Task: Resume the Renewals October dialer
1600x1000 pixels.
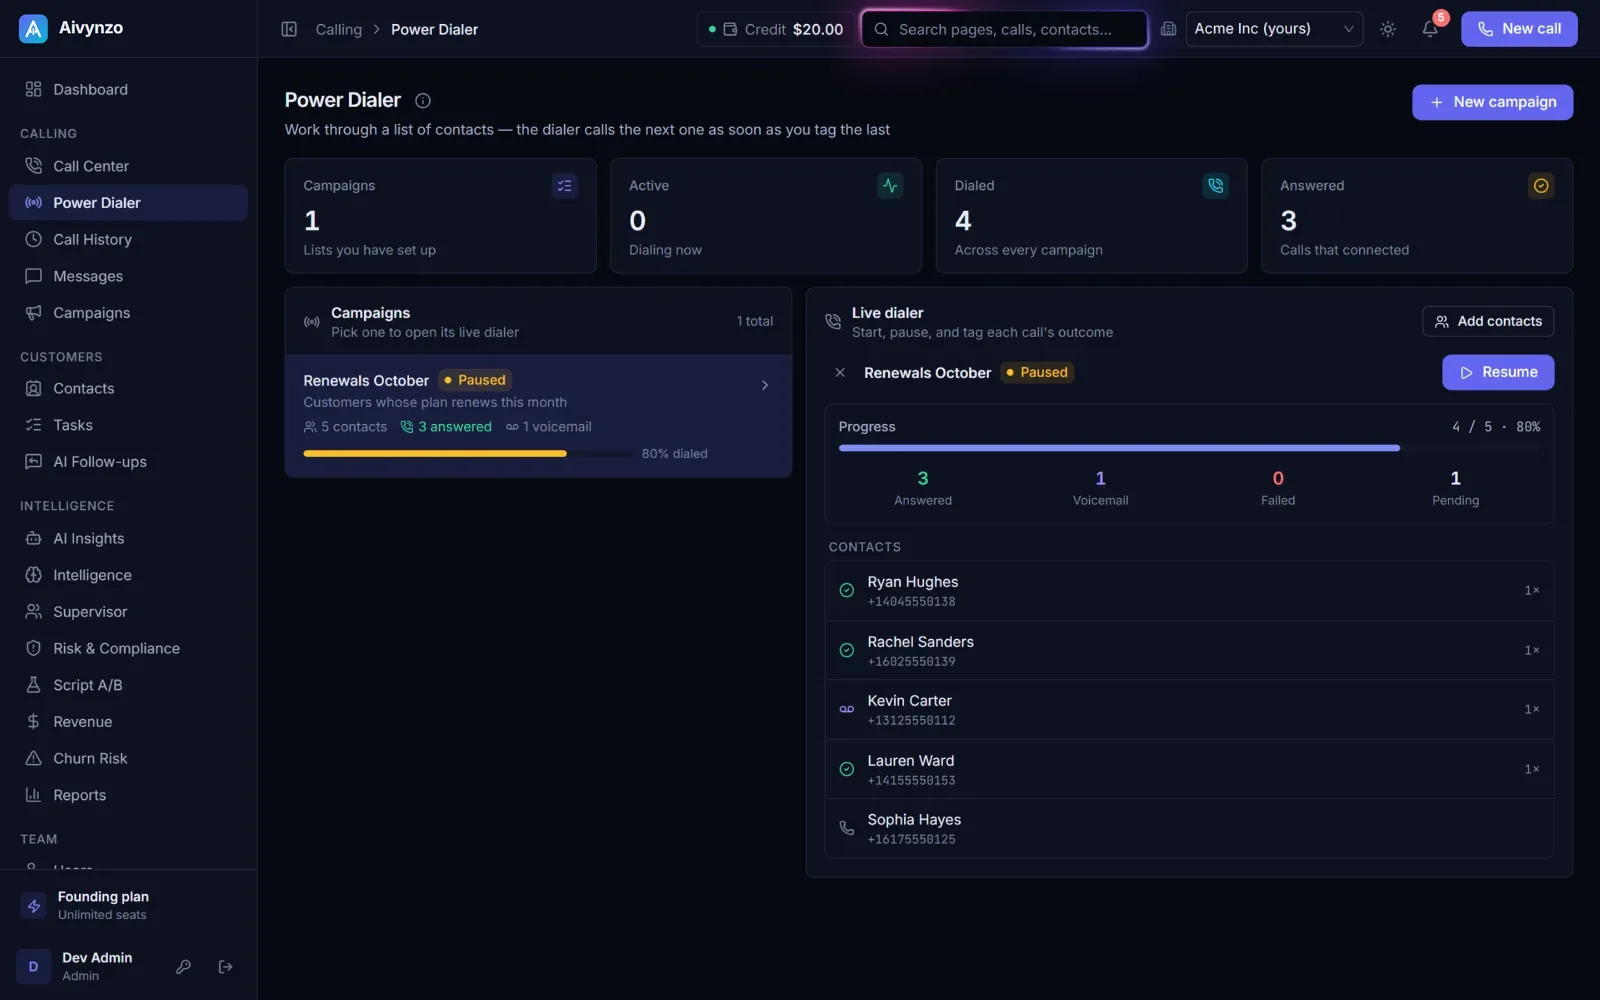Action: point(1498,372)
